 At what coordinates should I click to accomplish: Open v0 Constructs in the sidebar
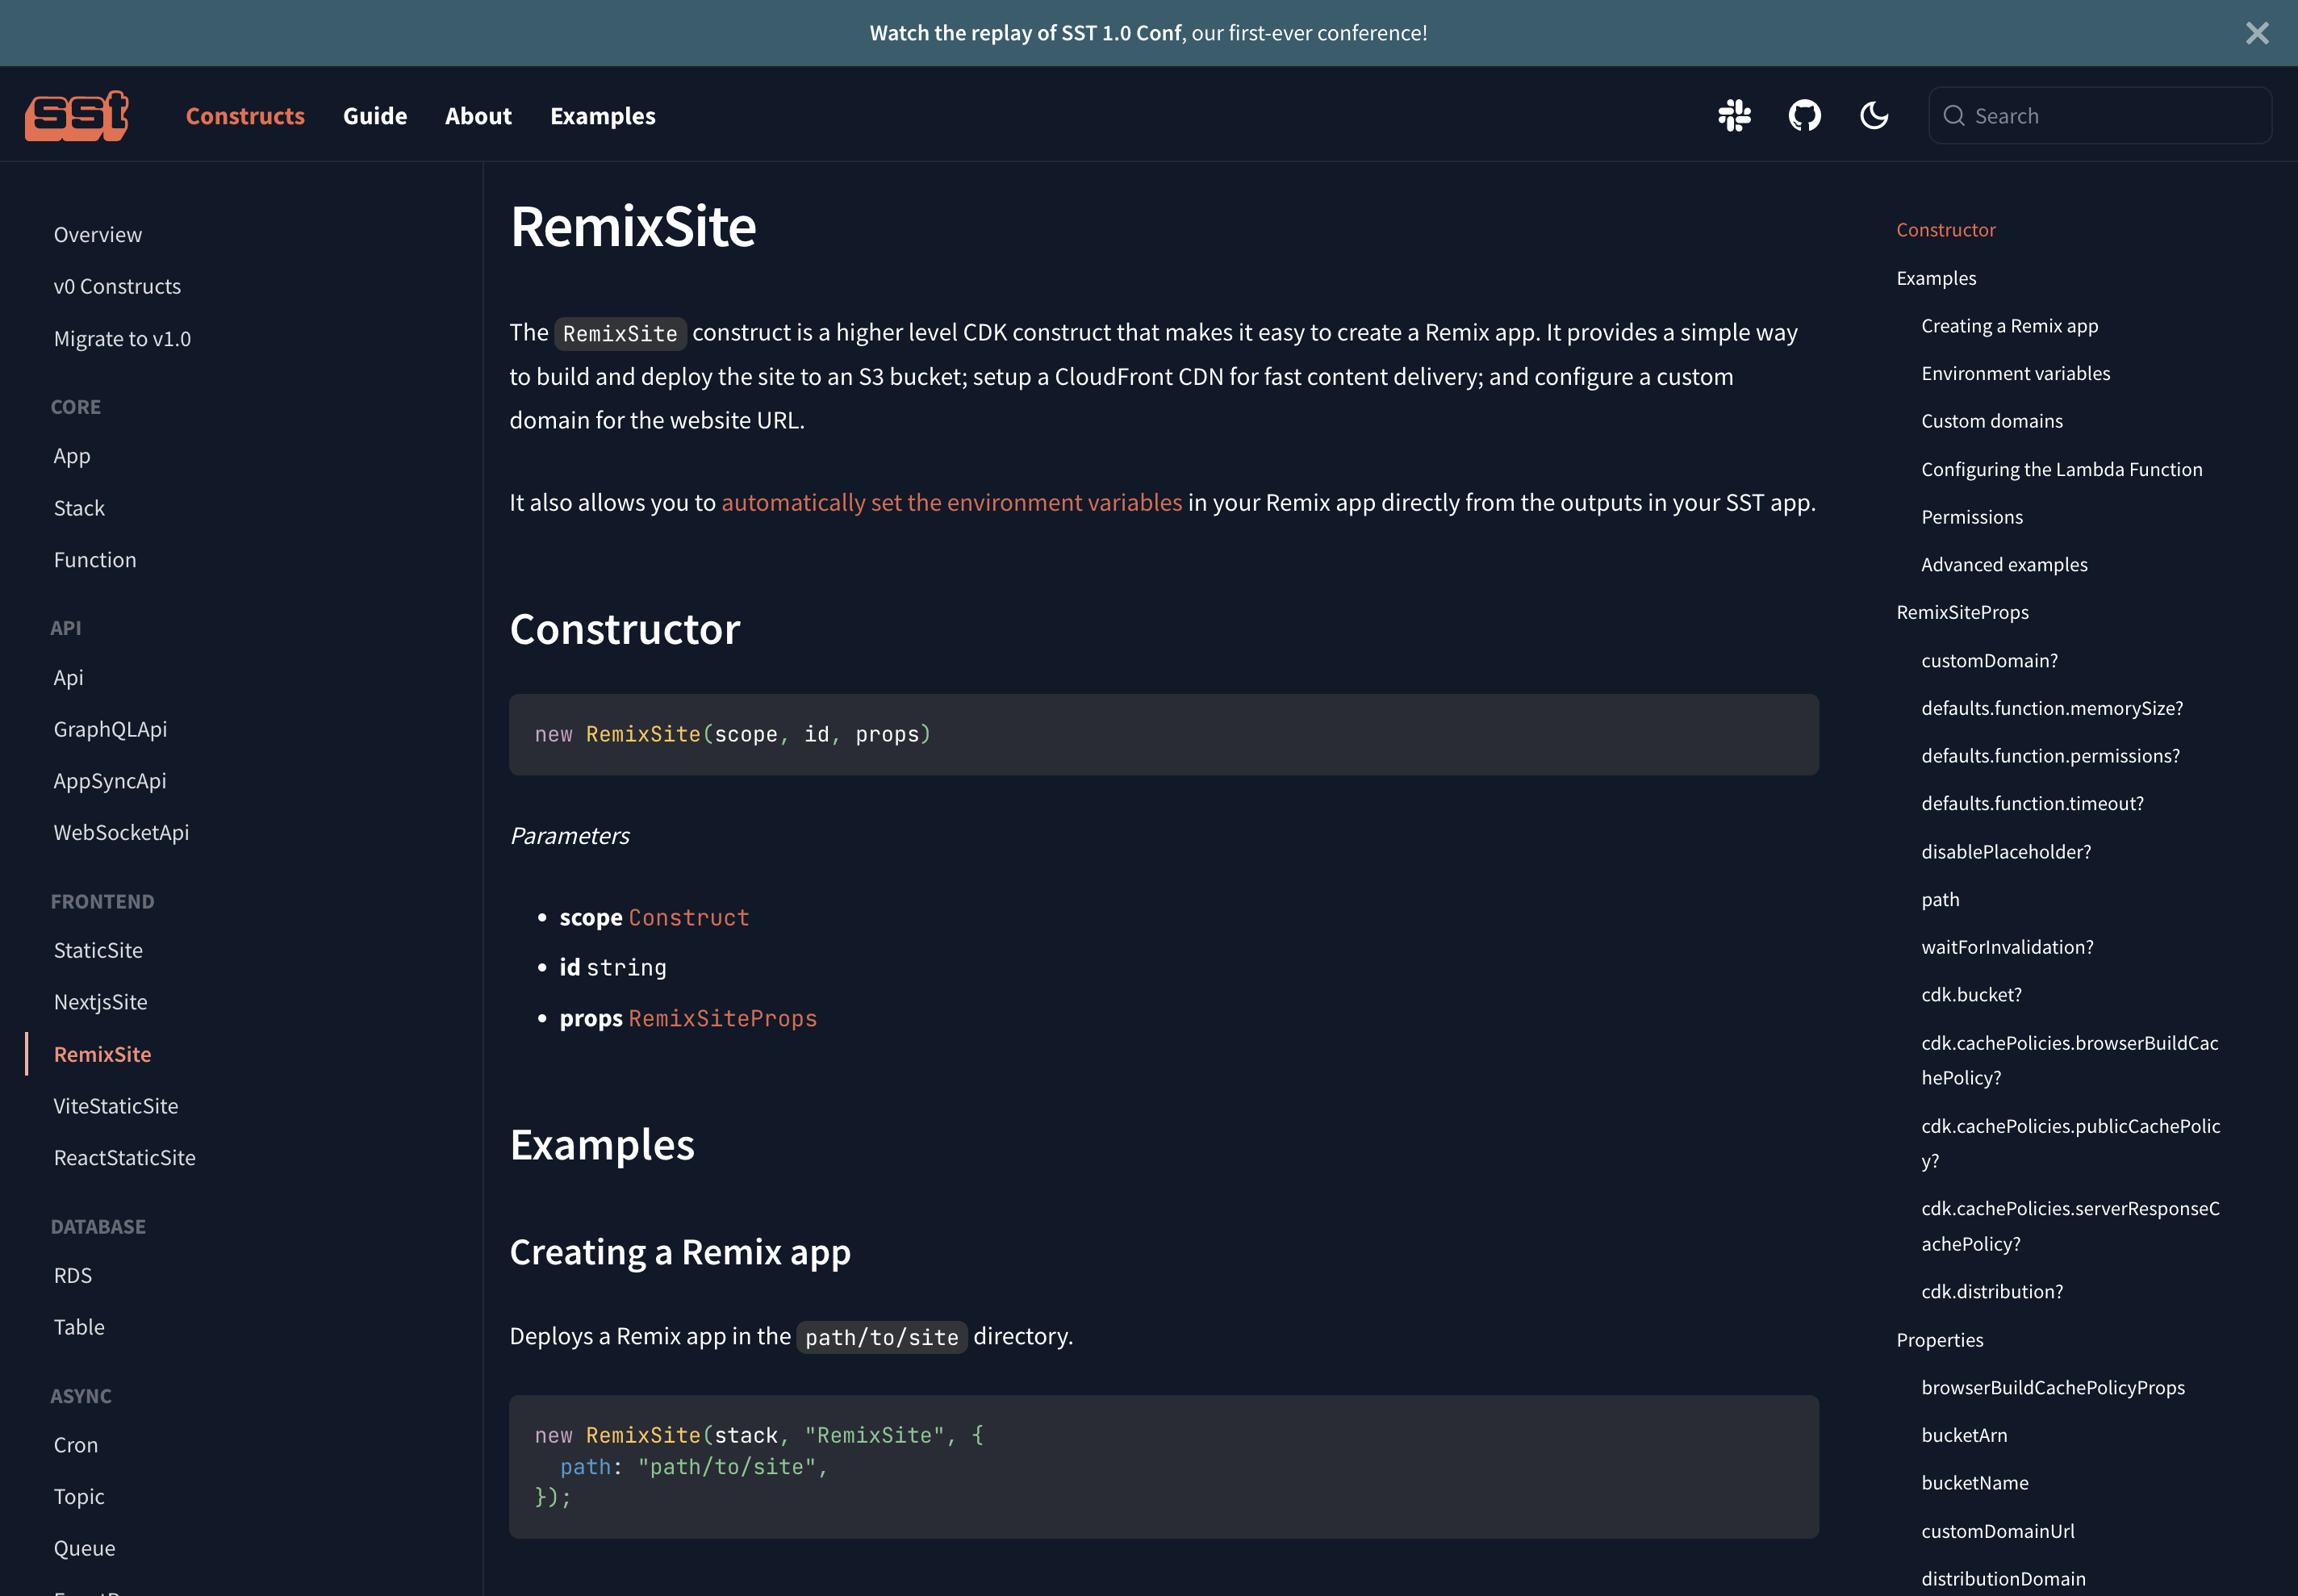(x=117, y=286)
